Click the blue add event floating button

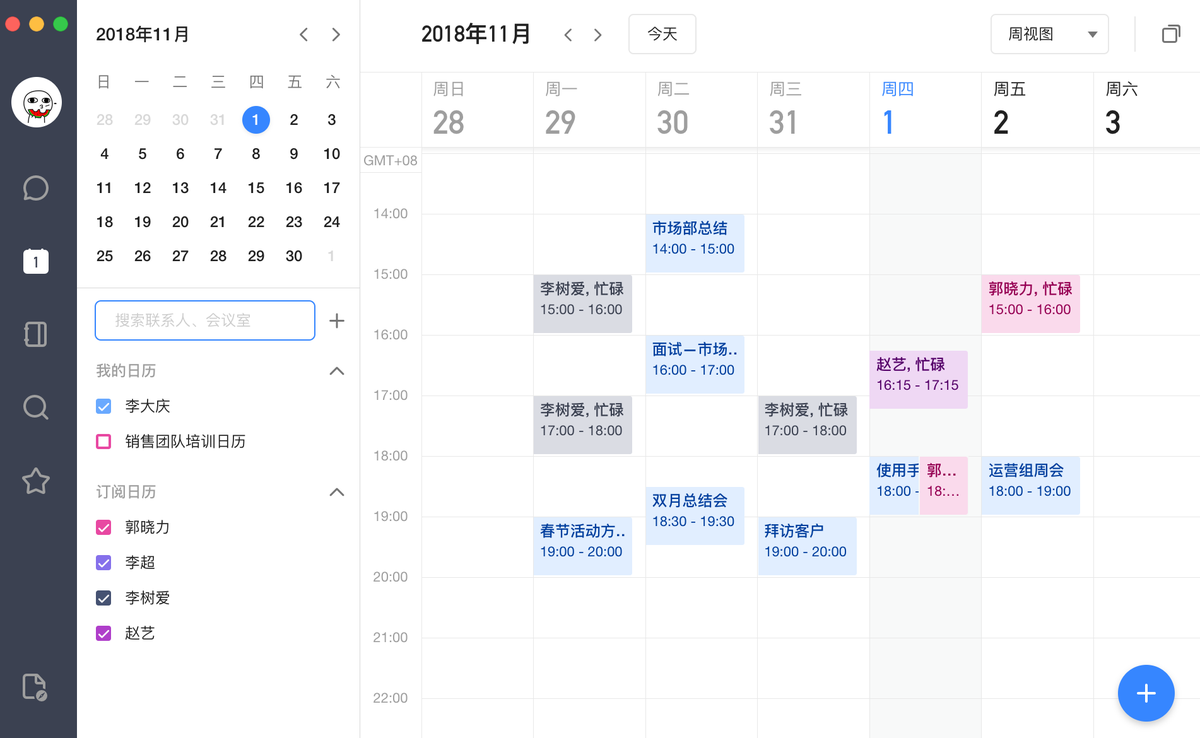click(x=1146, y=693)
